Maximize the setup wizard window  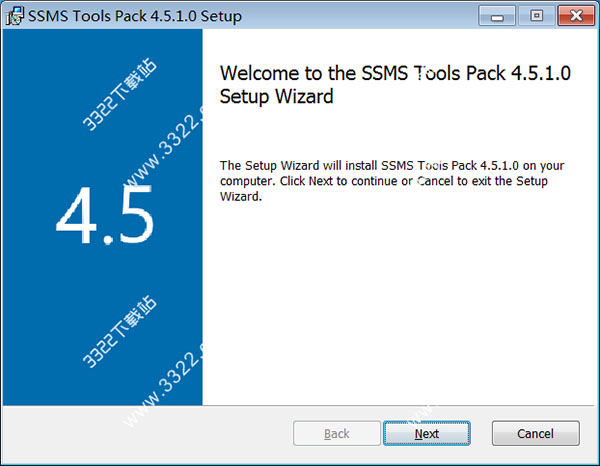click(536, 16)
